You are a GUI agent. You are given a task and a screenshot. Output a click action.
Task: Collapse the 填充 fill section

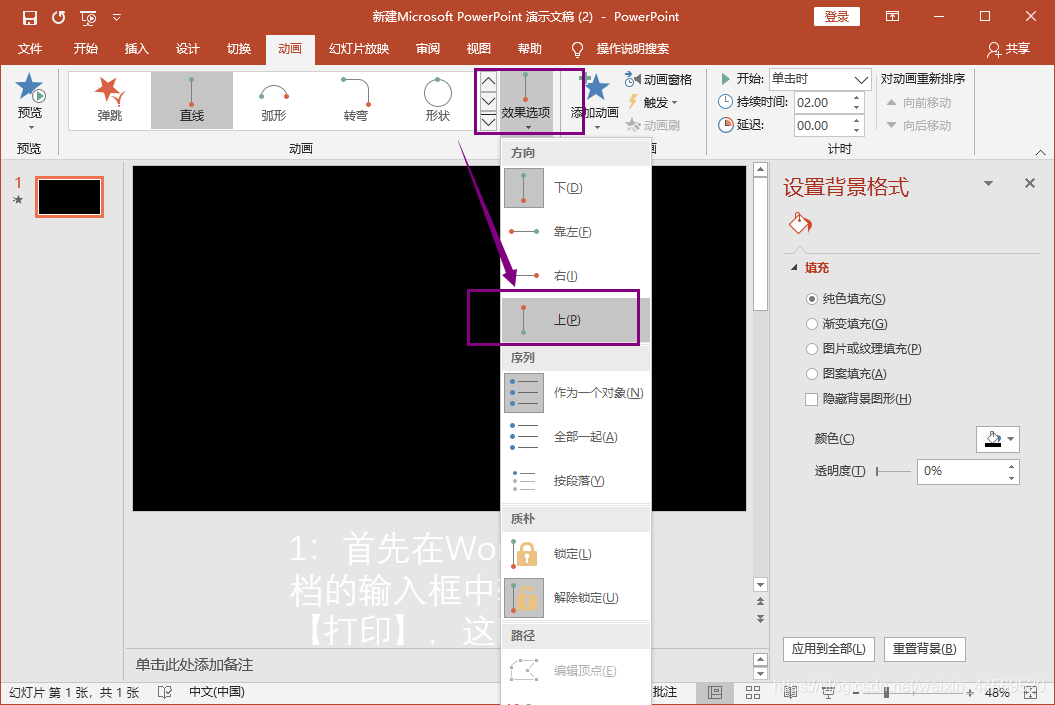tap(795, 267)
